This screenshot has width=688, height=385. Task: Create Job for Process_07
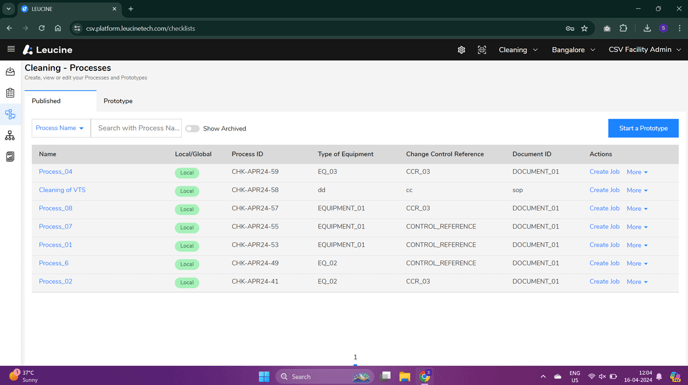tap(604, 227)
